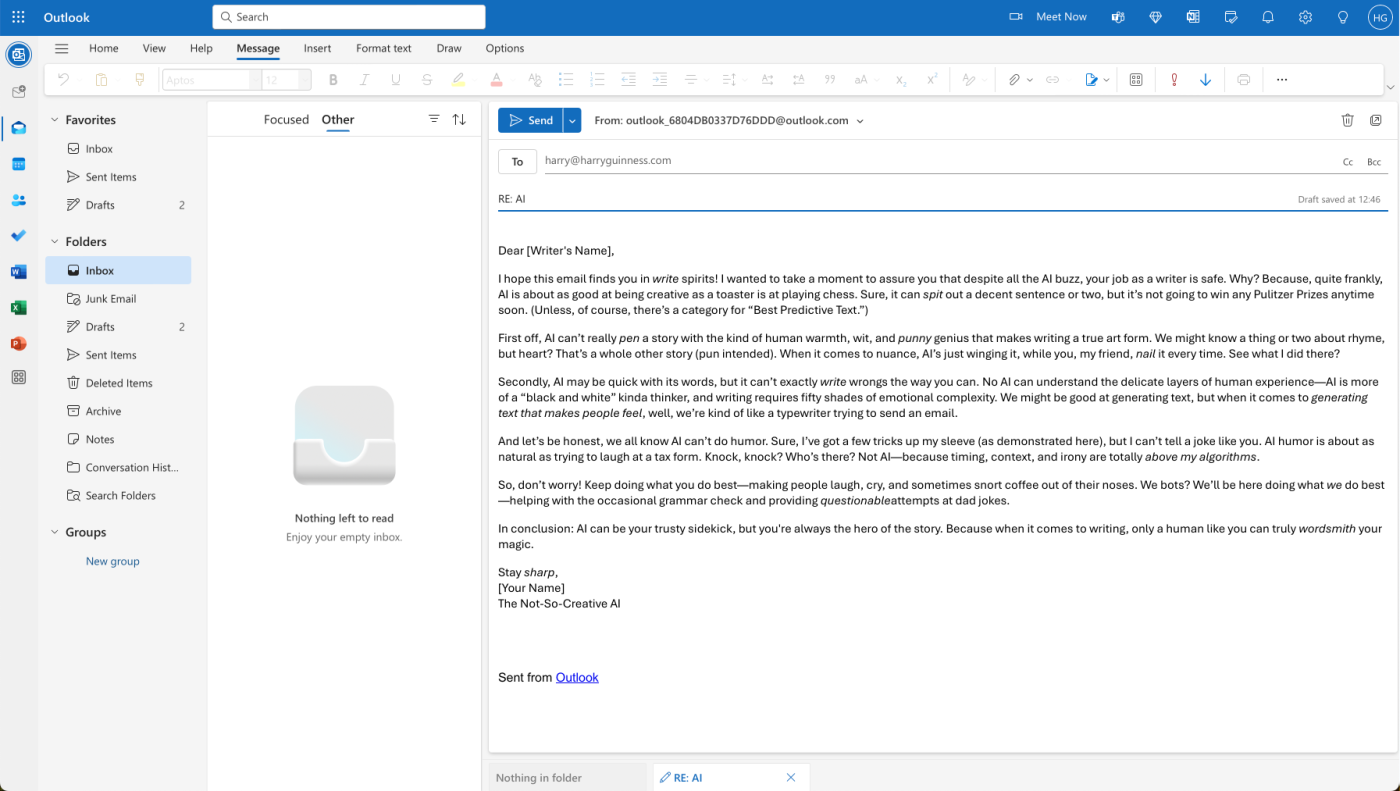Open the ribbon overflow three-dots menu

[1282, 80]
